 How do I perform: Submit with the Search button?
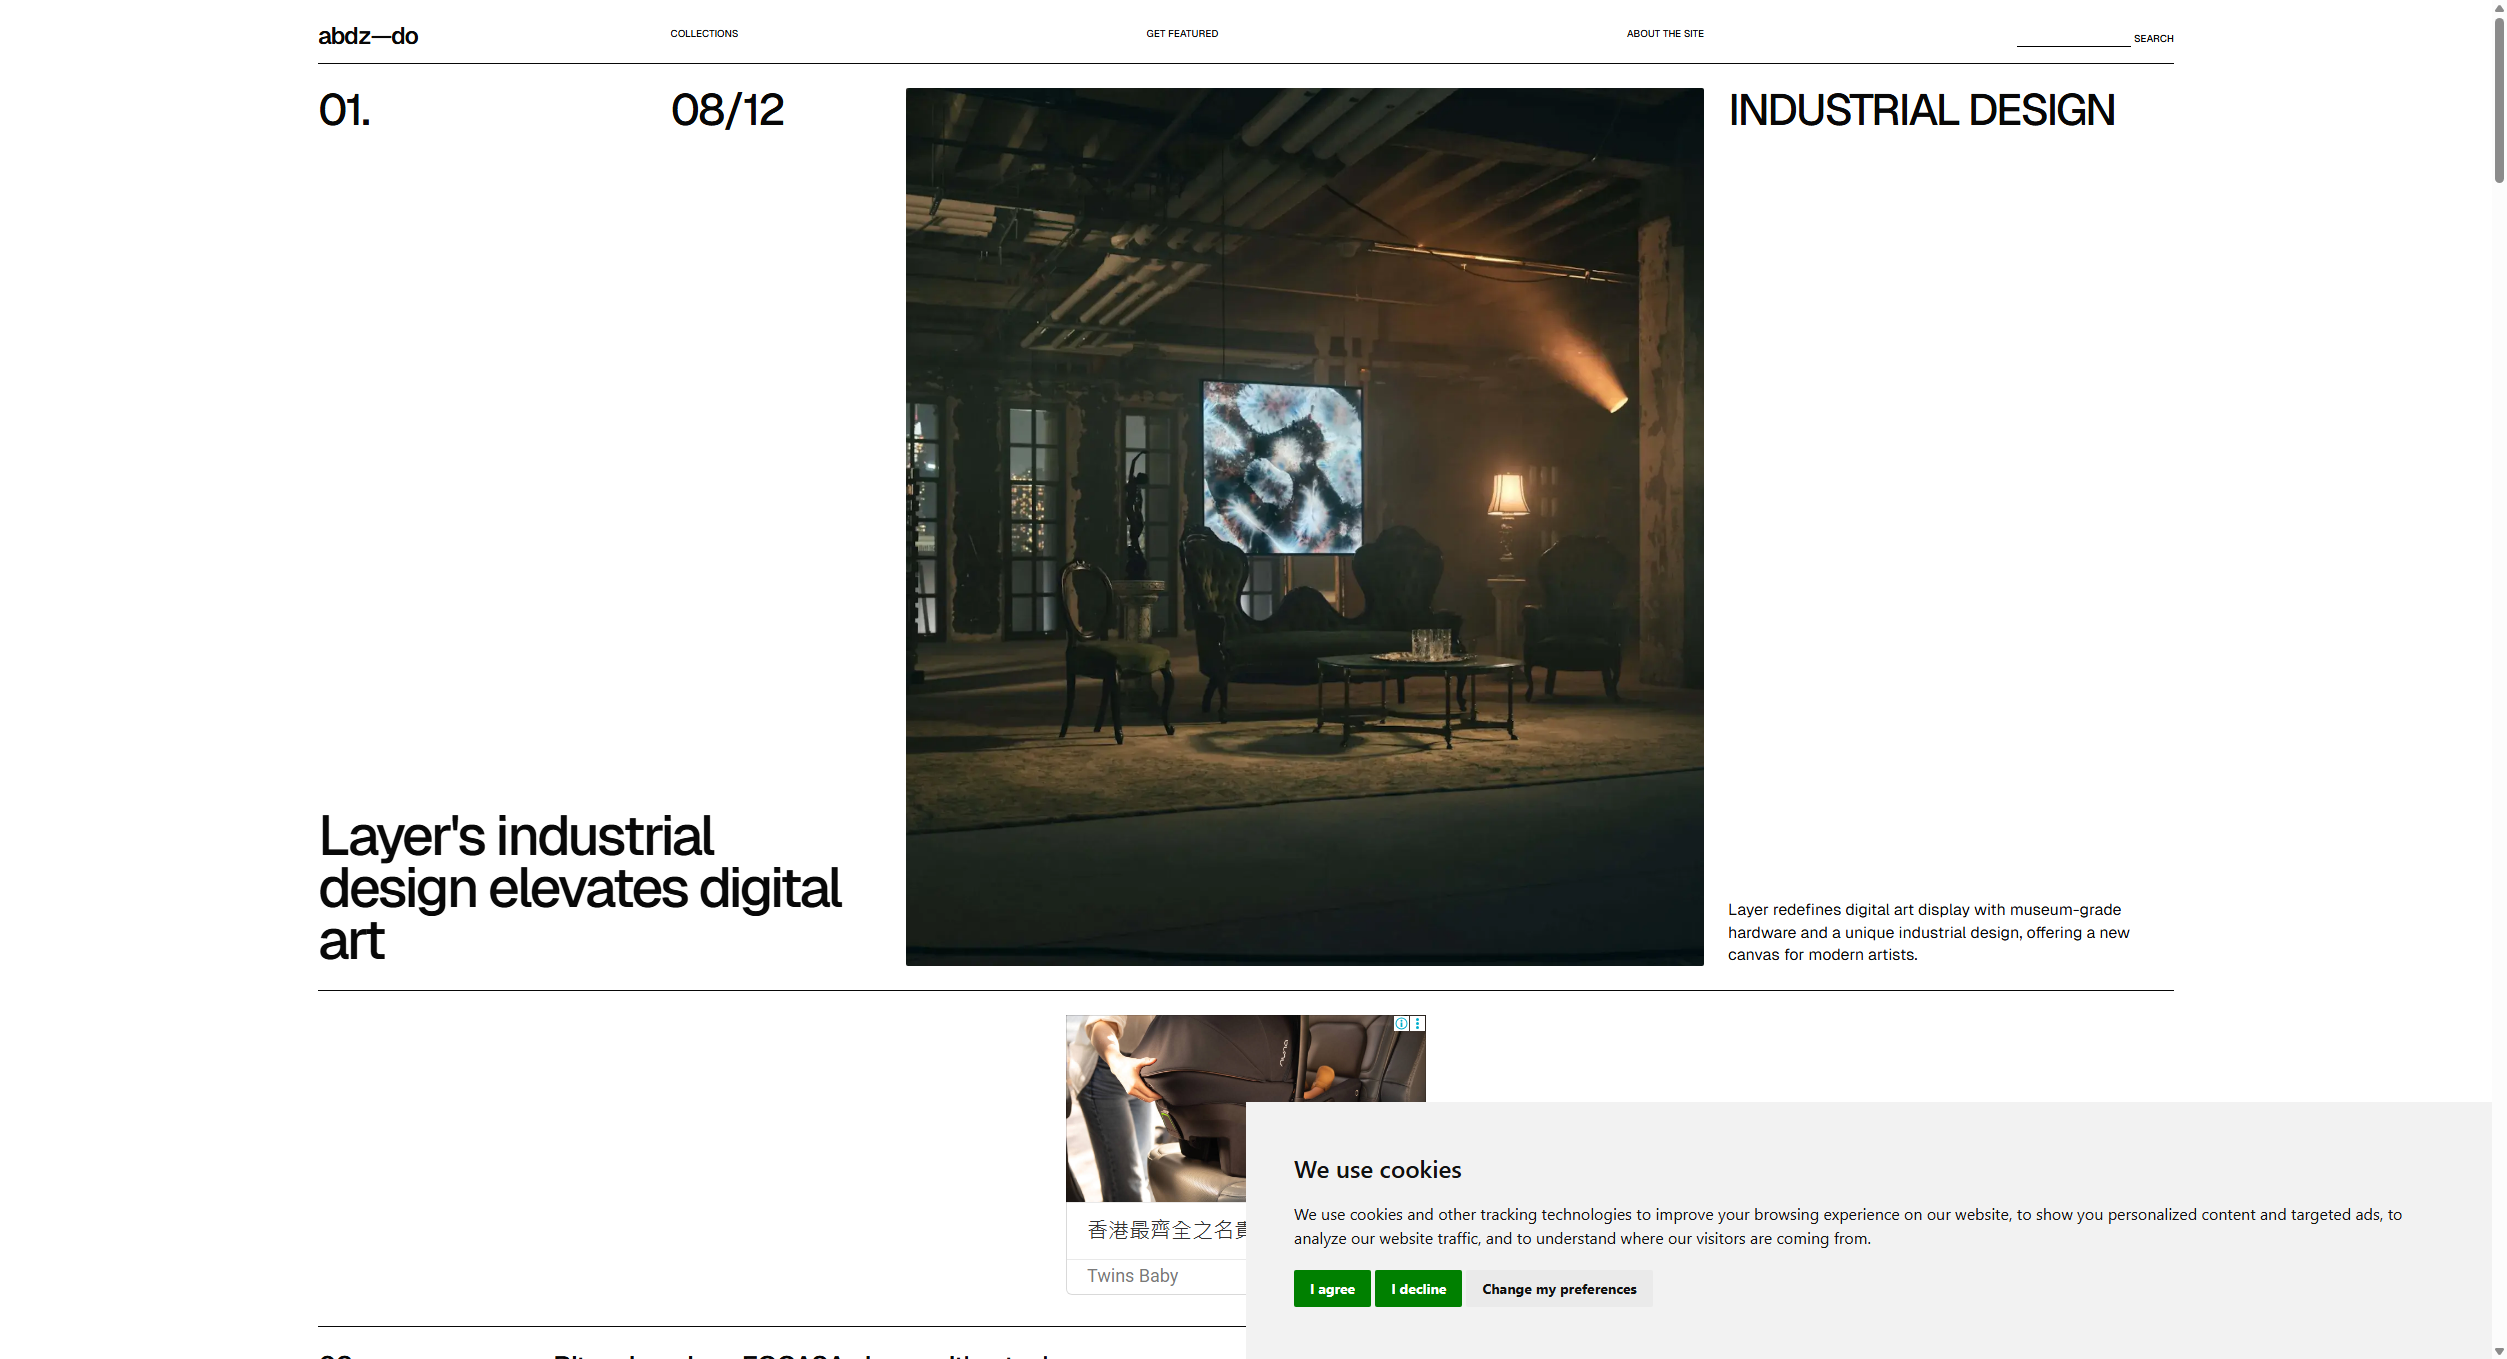2153,39
